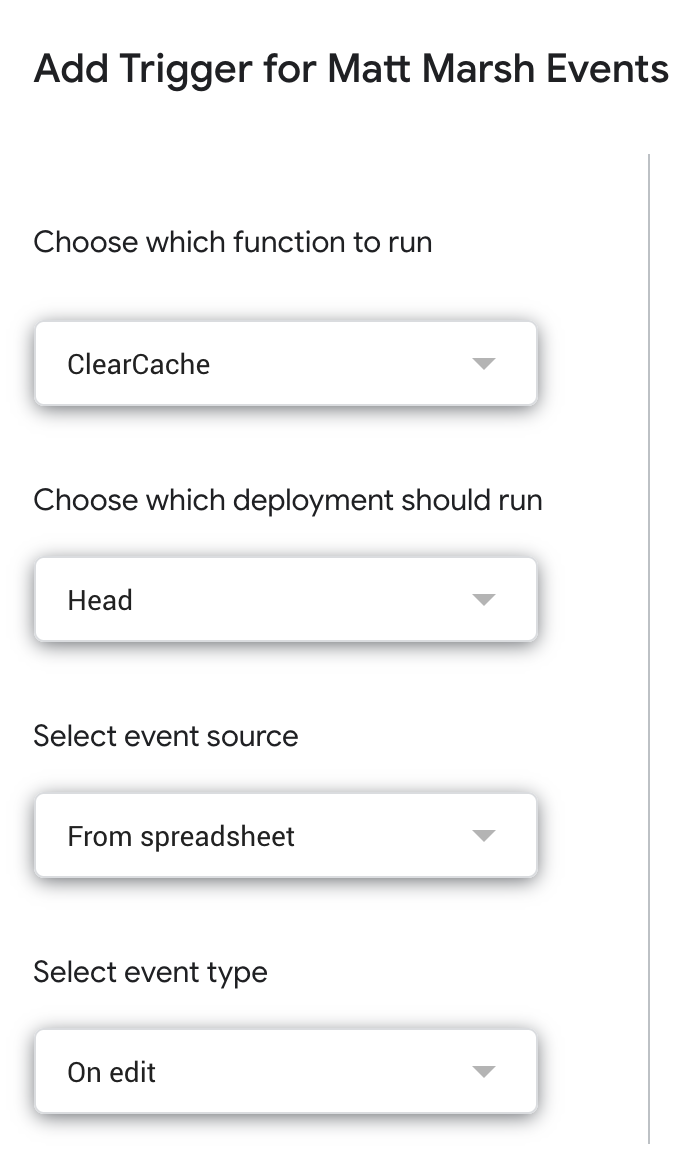Click the 'On edit' selected value text
676x1168 pixels.
tap(112, 1072)
